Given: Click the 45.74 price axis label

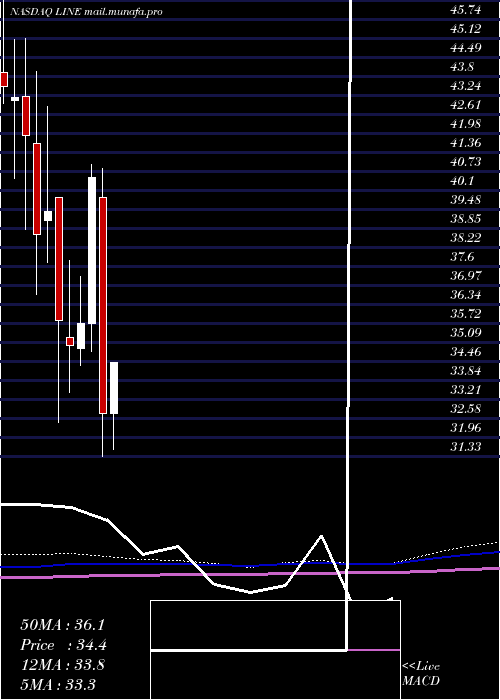Looking at the screenshot, I should [466, 10].
